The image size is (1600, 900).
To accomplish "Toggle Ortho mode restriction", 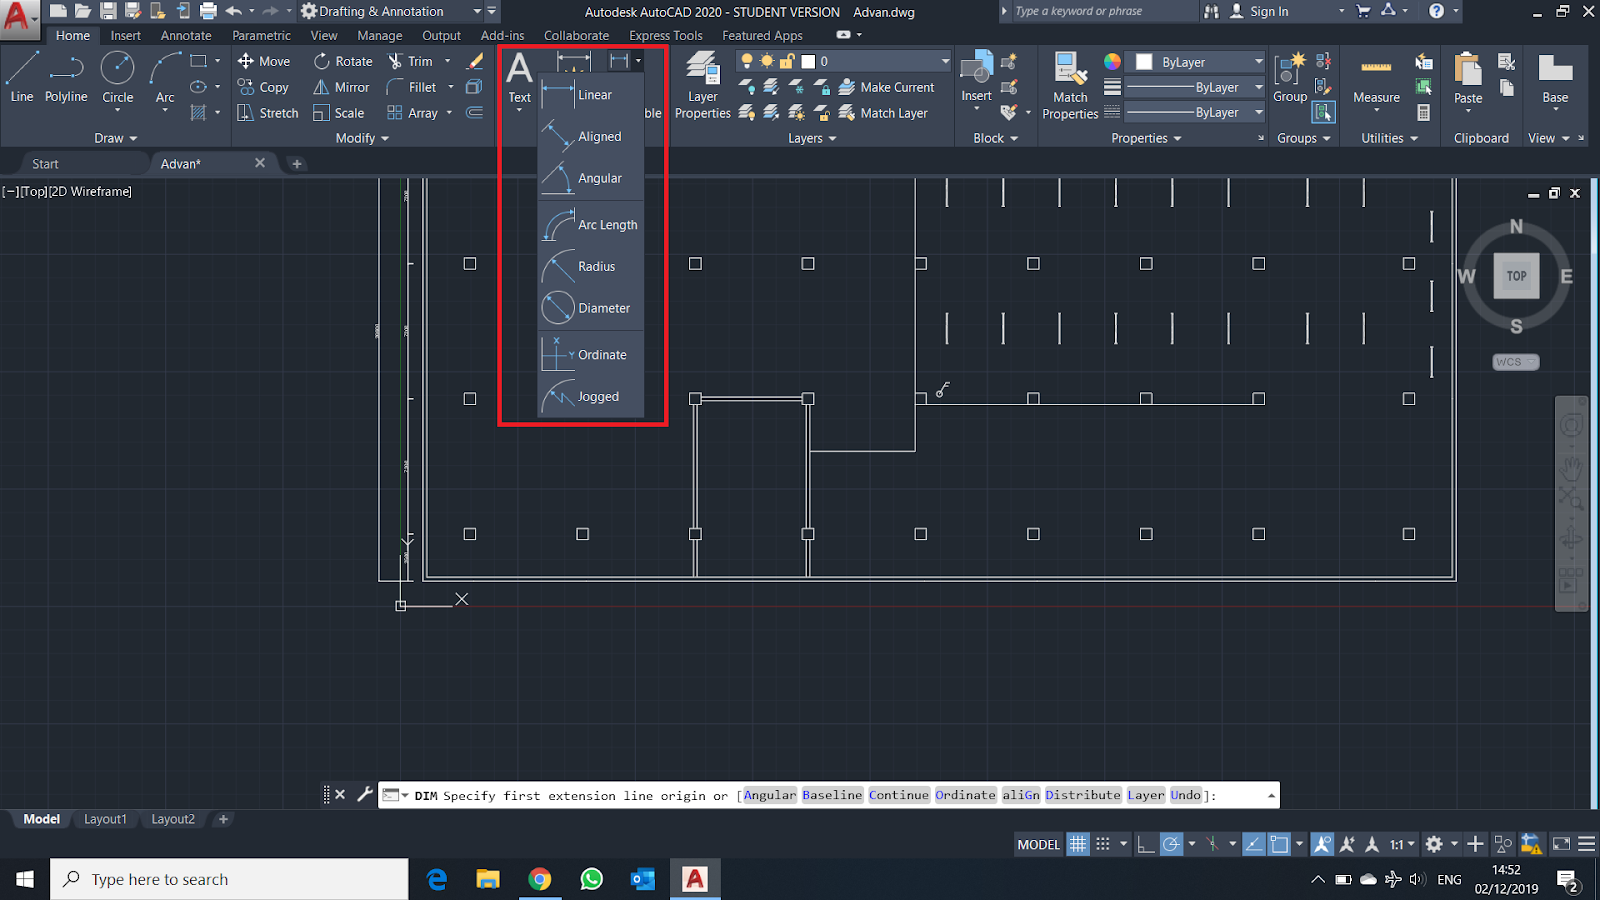I will point(1146,844).
